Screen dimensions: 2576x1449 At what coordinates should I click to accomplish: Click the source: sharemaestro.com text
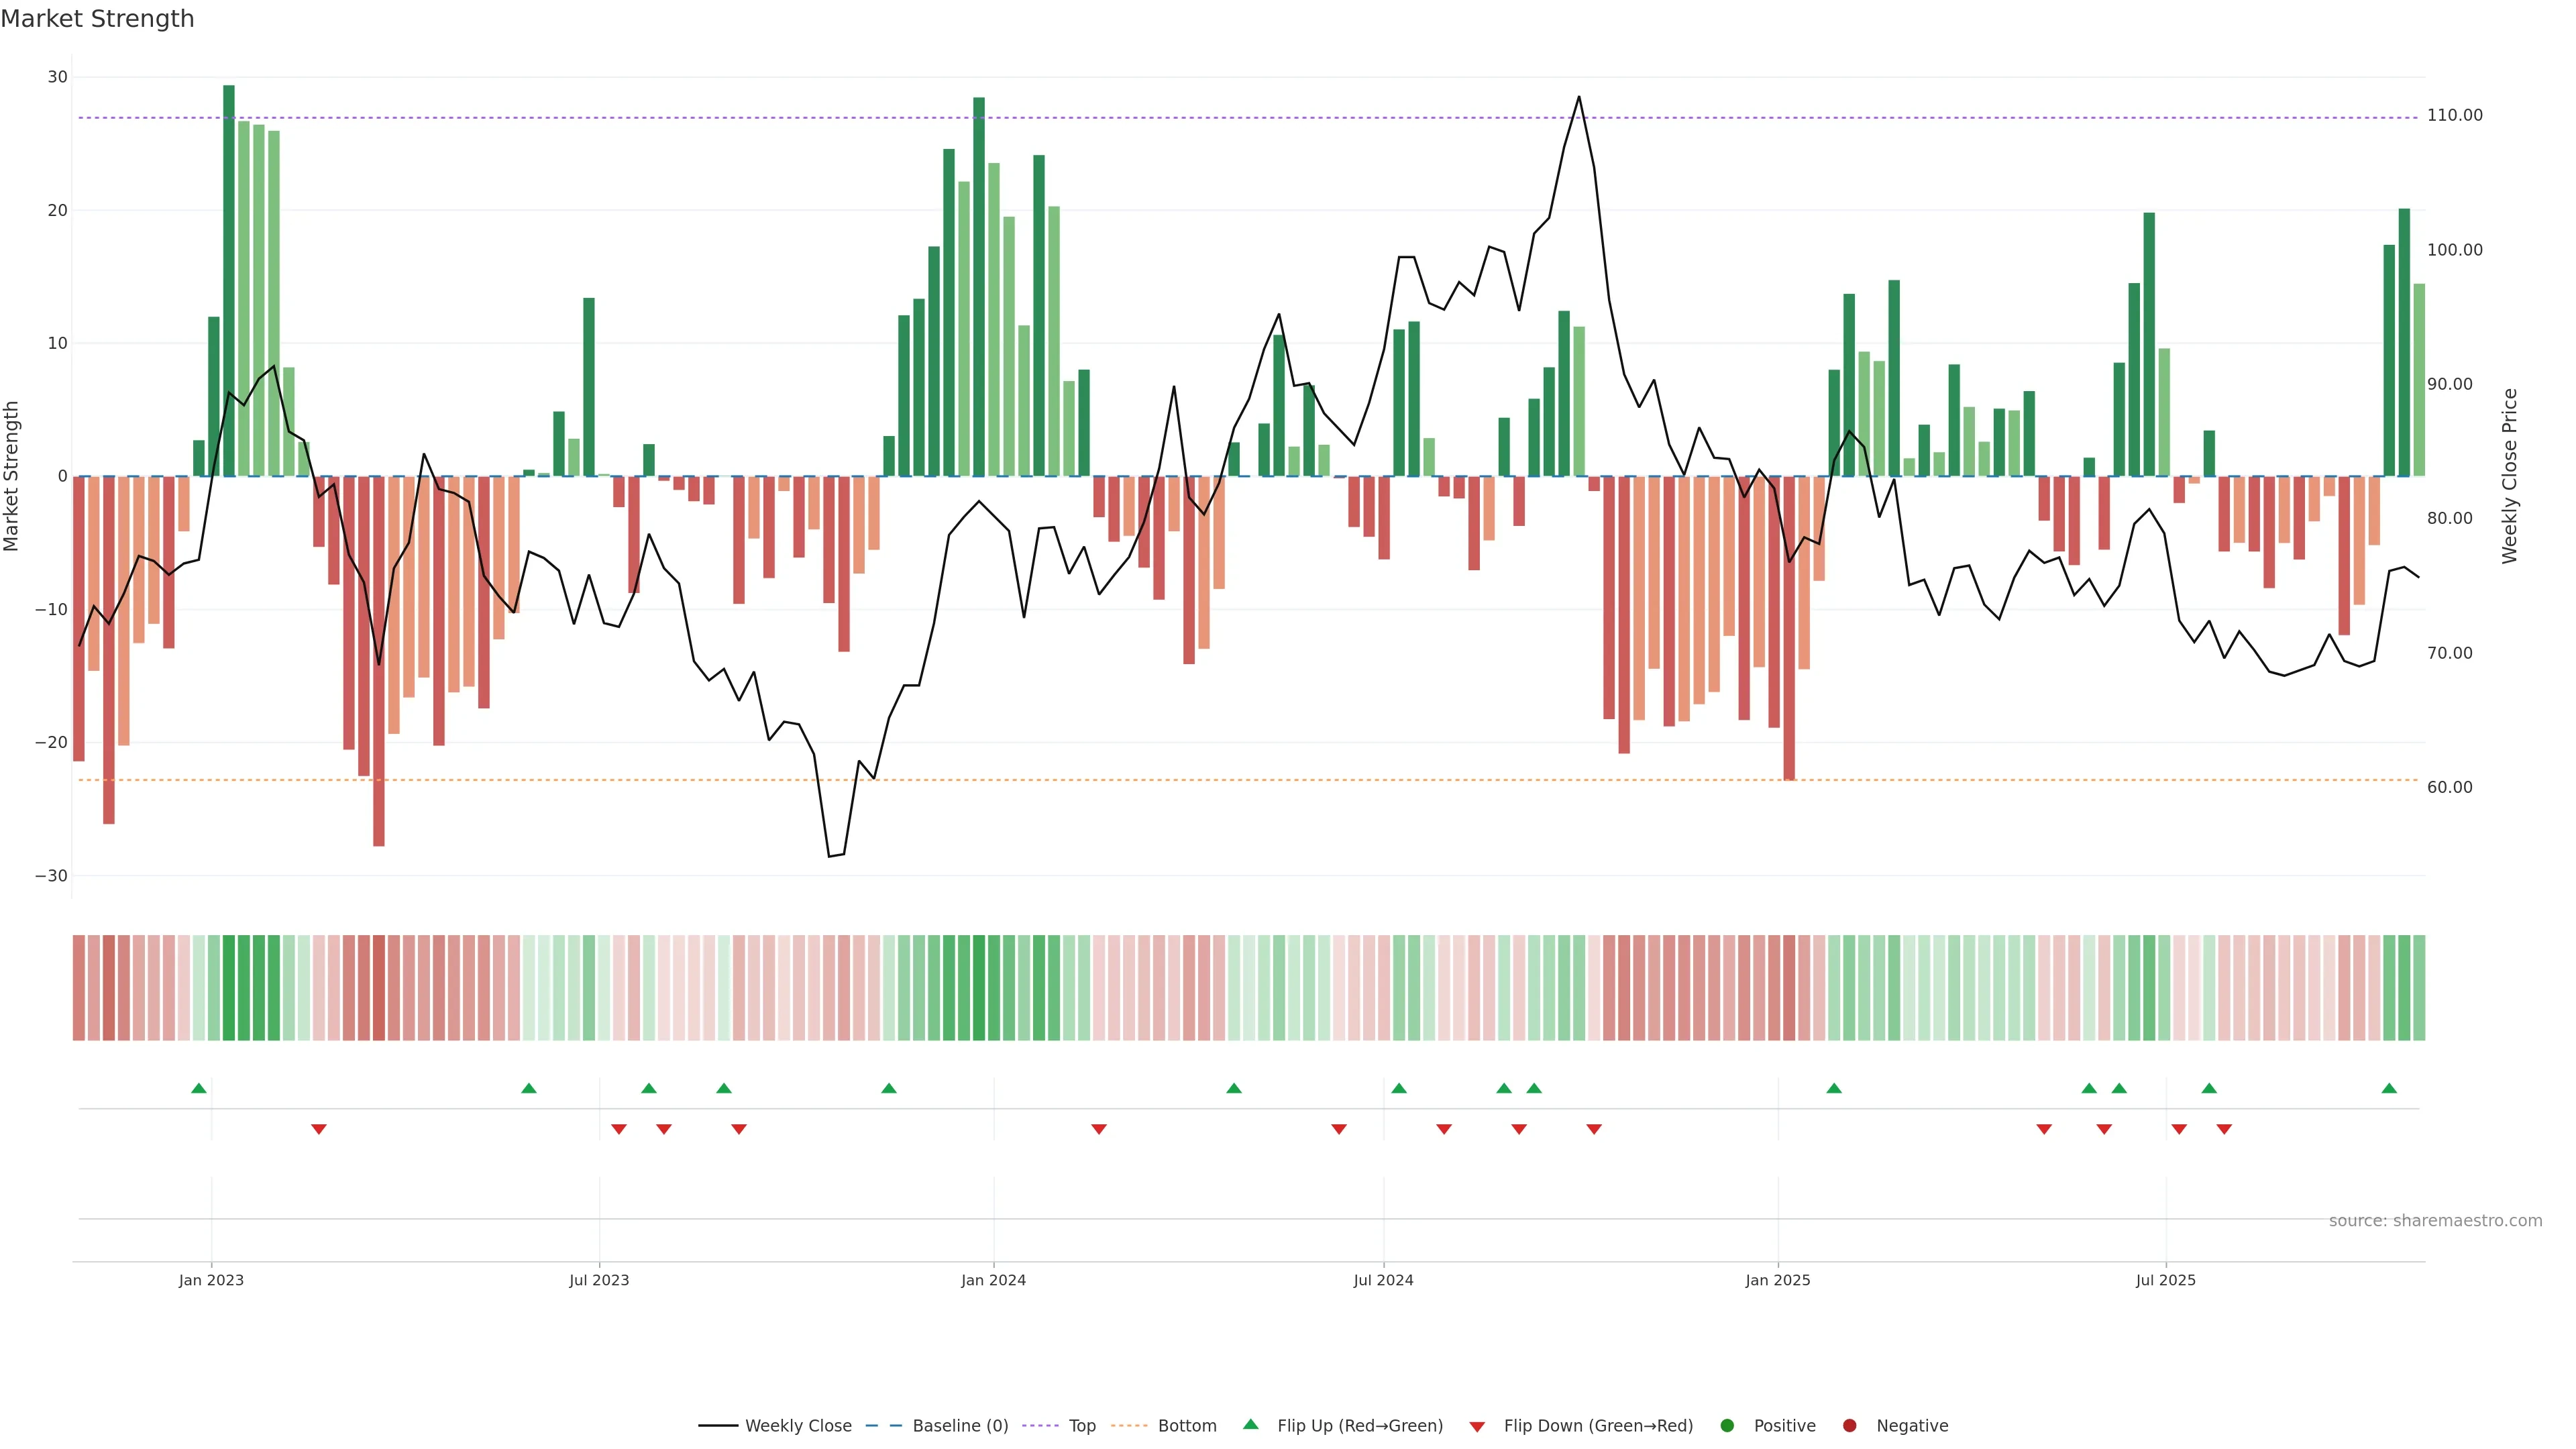coord(2435,1220)
